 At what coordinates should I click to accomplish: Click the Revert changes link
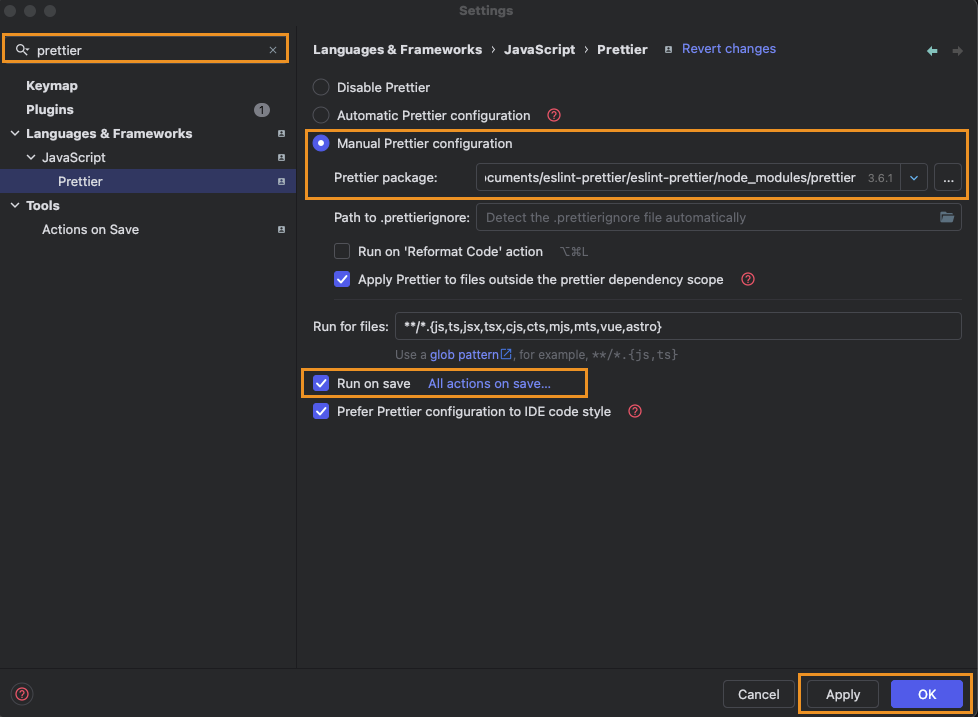(729, 49)
